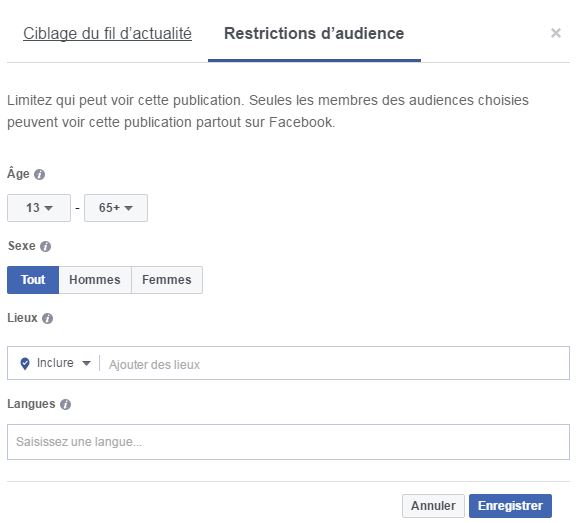Click the Annuler button
The width and height of the screenshot is (579, 523).
pyautogui.click(x=433, y=506)
